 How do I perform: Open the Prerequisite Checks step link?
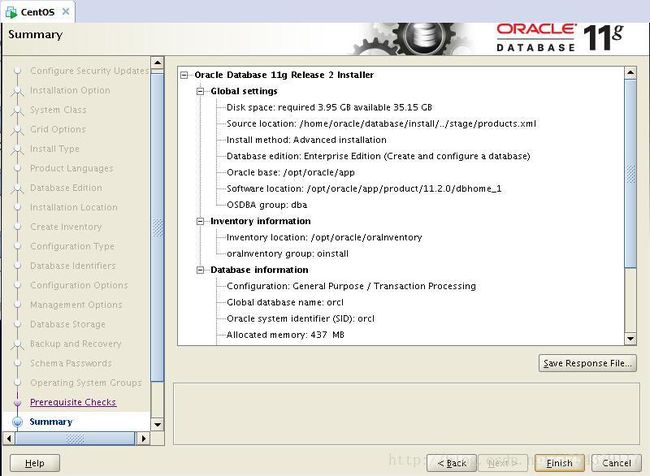coord(73,402)
